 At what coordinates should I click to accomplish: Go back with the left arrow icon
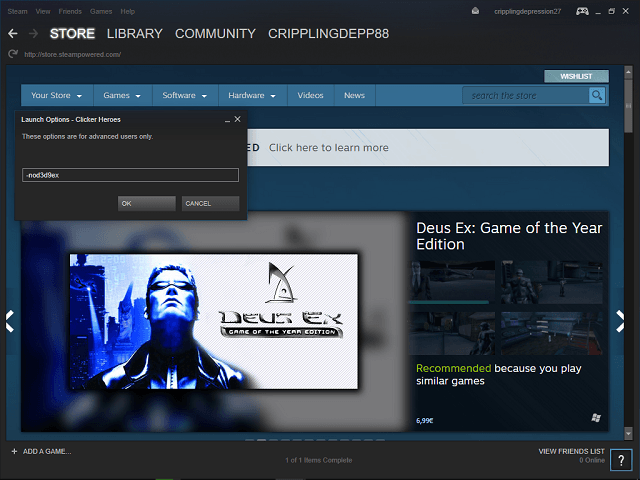point(13,33)
